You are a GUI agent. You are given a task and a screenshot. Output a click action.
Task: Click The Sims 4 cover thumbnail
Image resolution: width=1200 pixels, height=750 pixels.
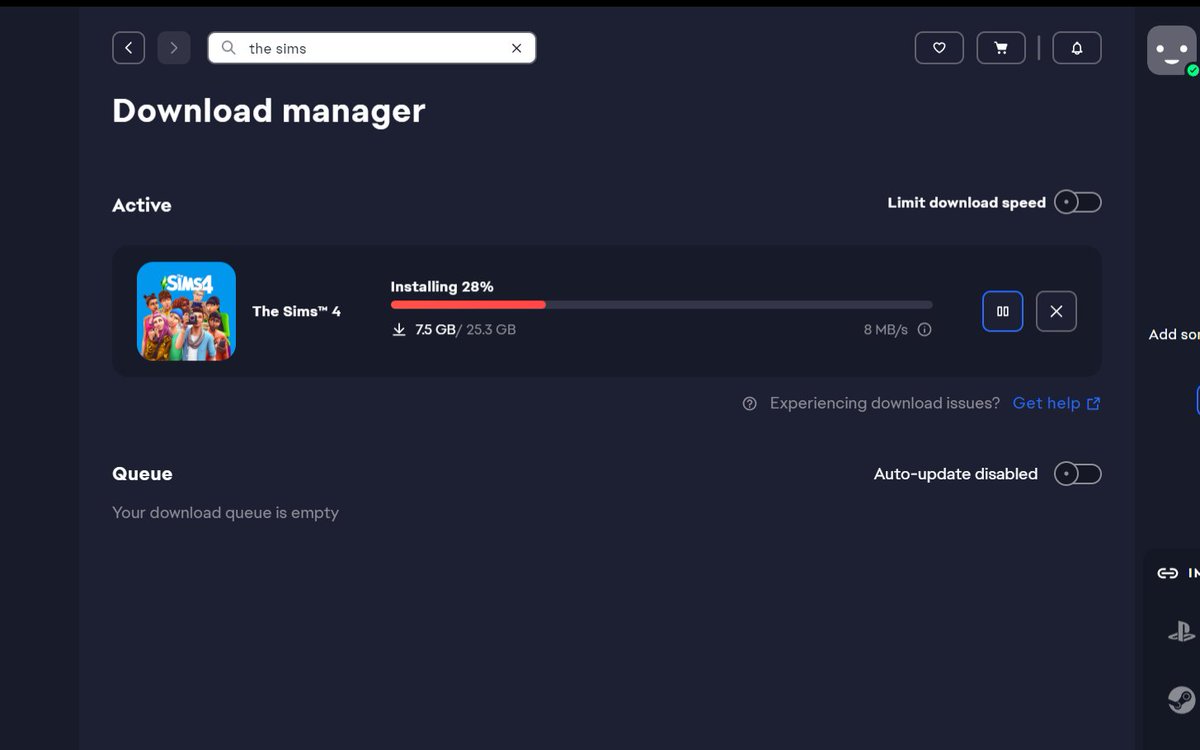186,311
